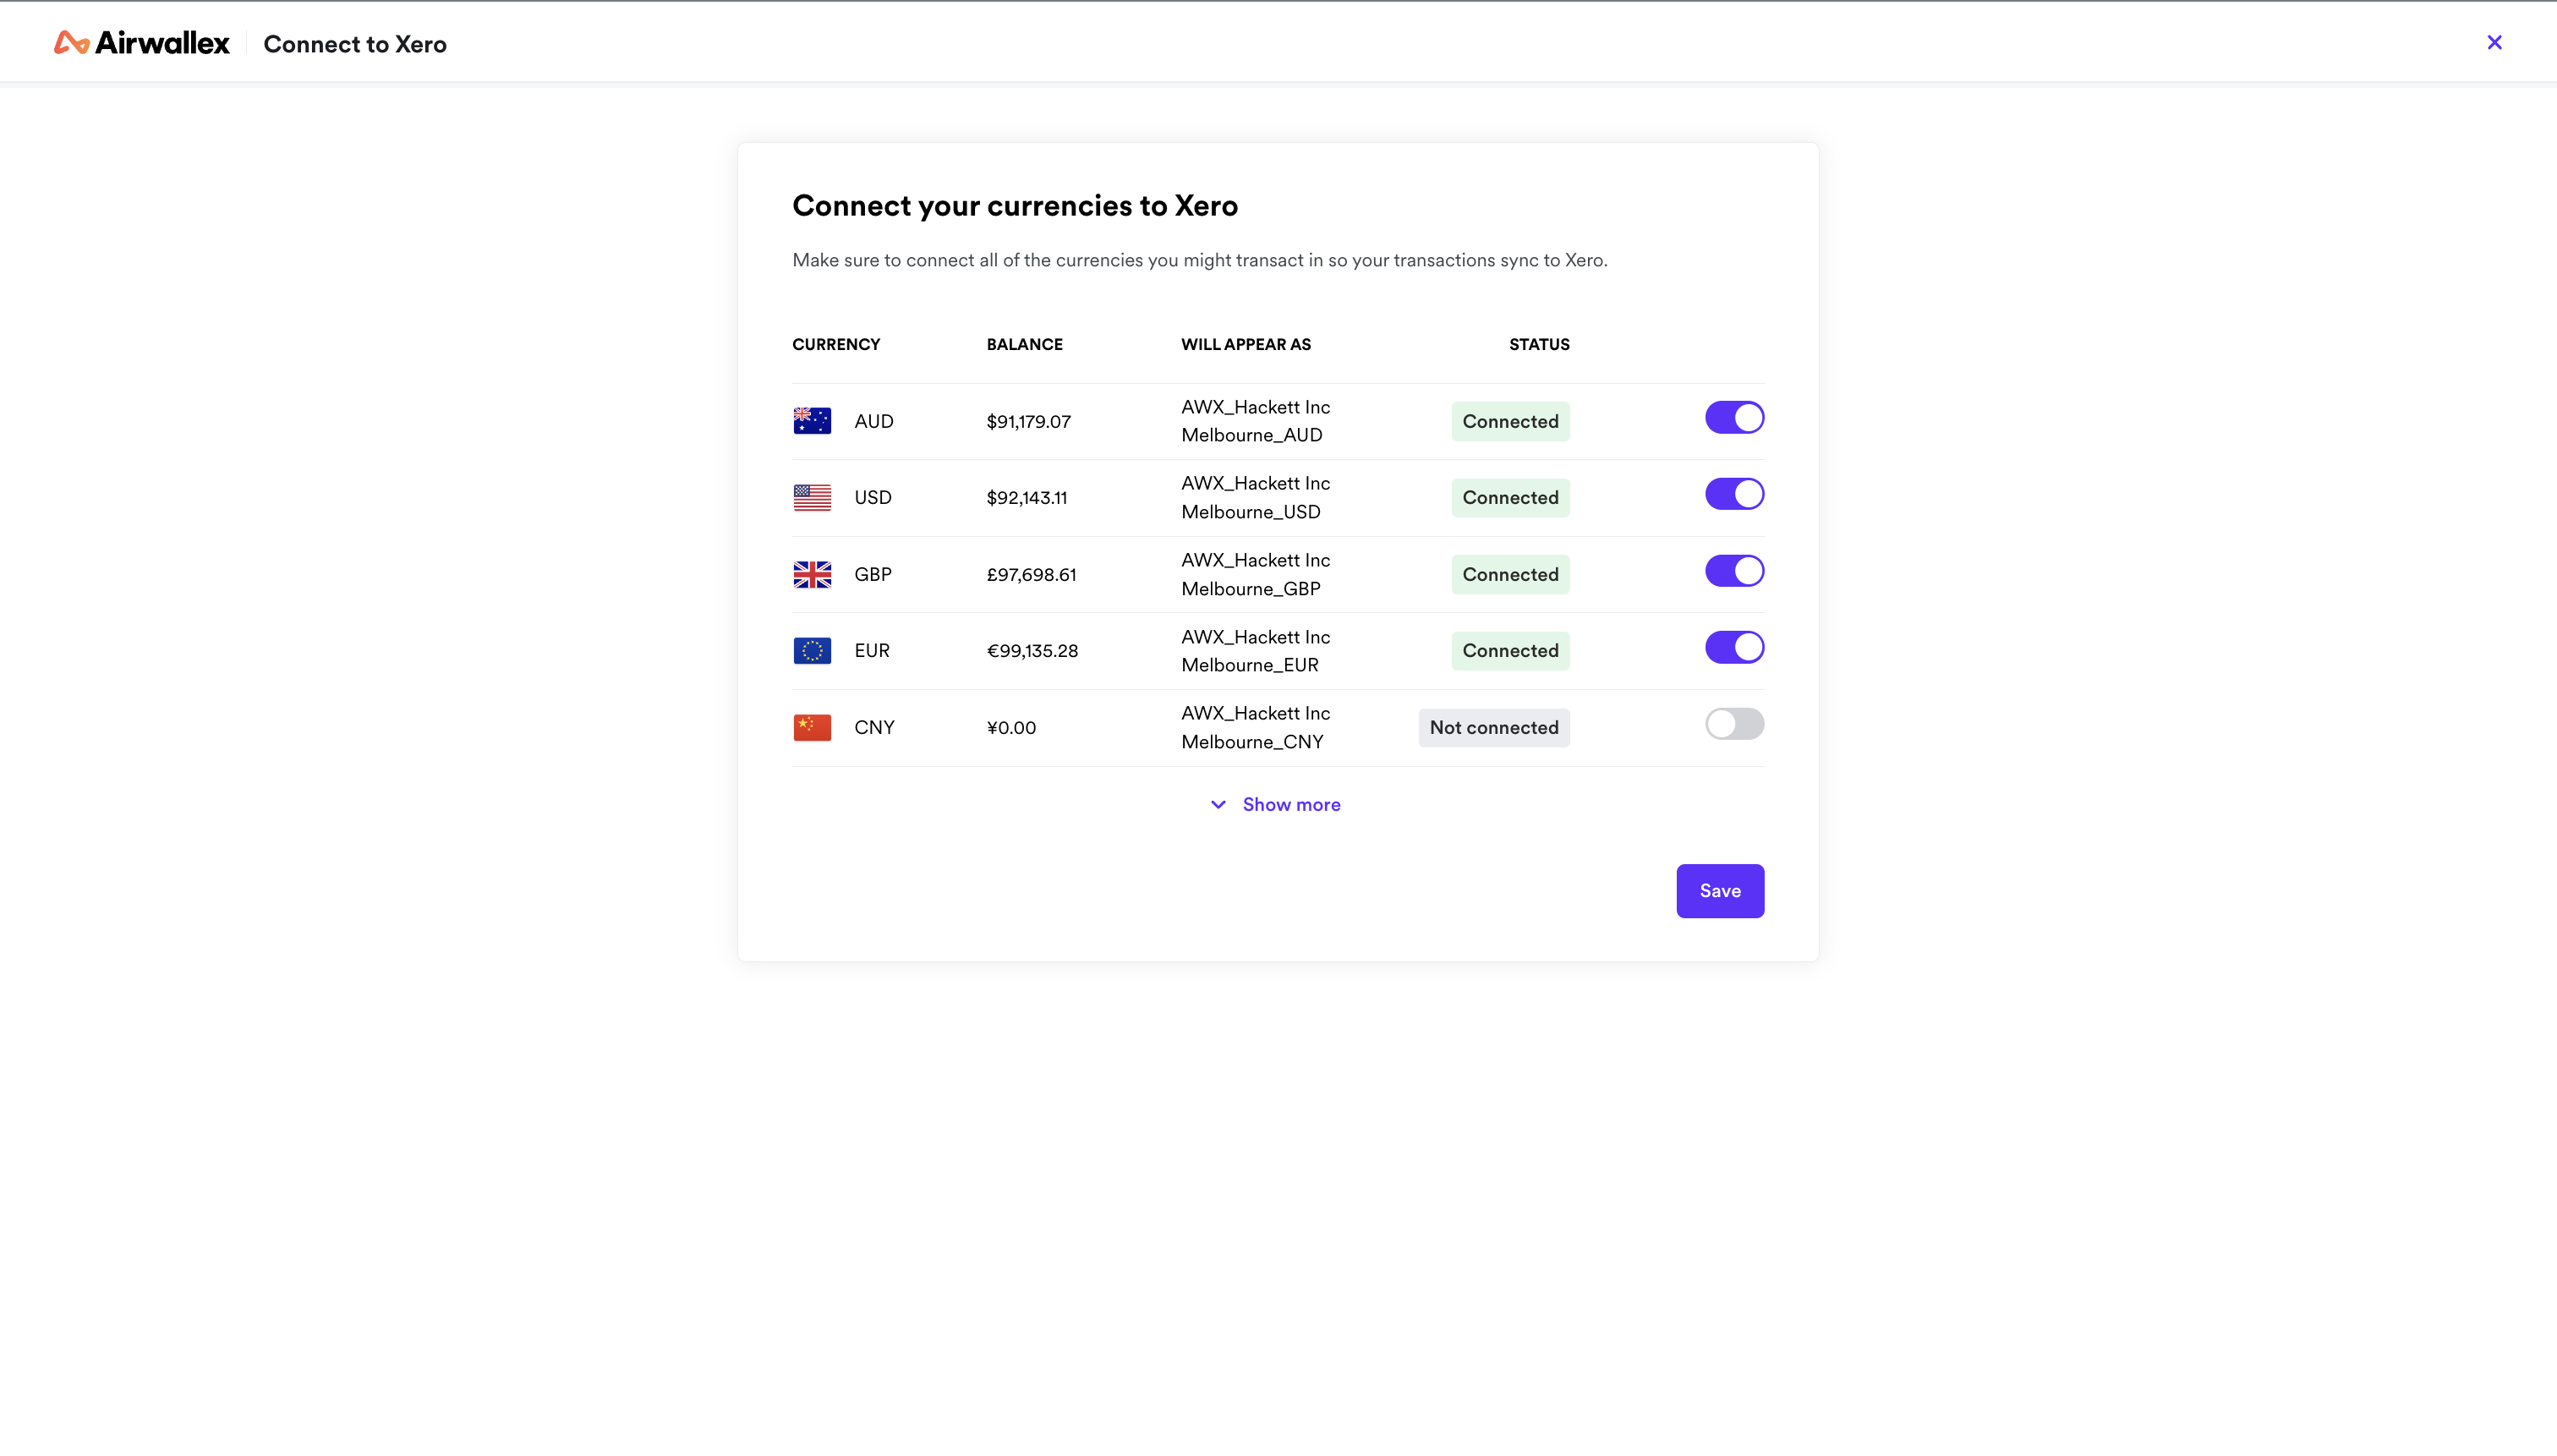Turn off the USD connection toggle

[x=1734, y=494]
